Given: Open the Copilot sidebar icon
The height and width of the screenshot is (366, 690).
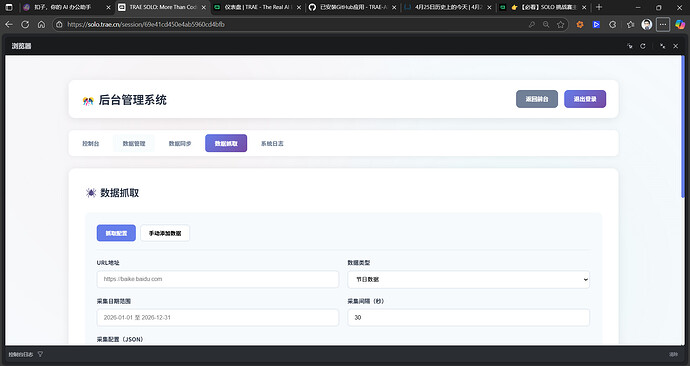Looking at the screenshot, I should coord(680,25).
